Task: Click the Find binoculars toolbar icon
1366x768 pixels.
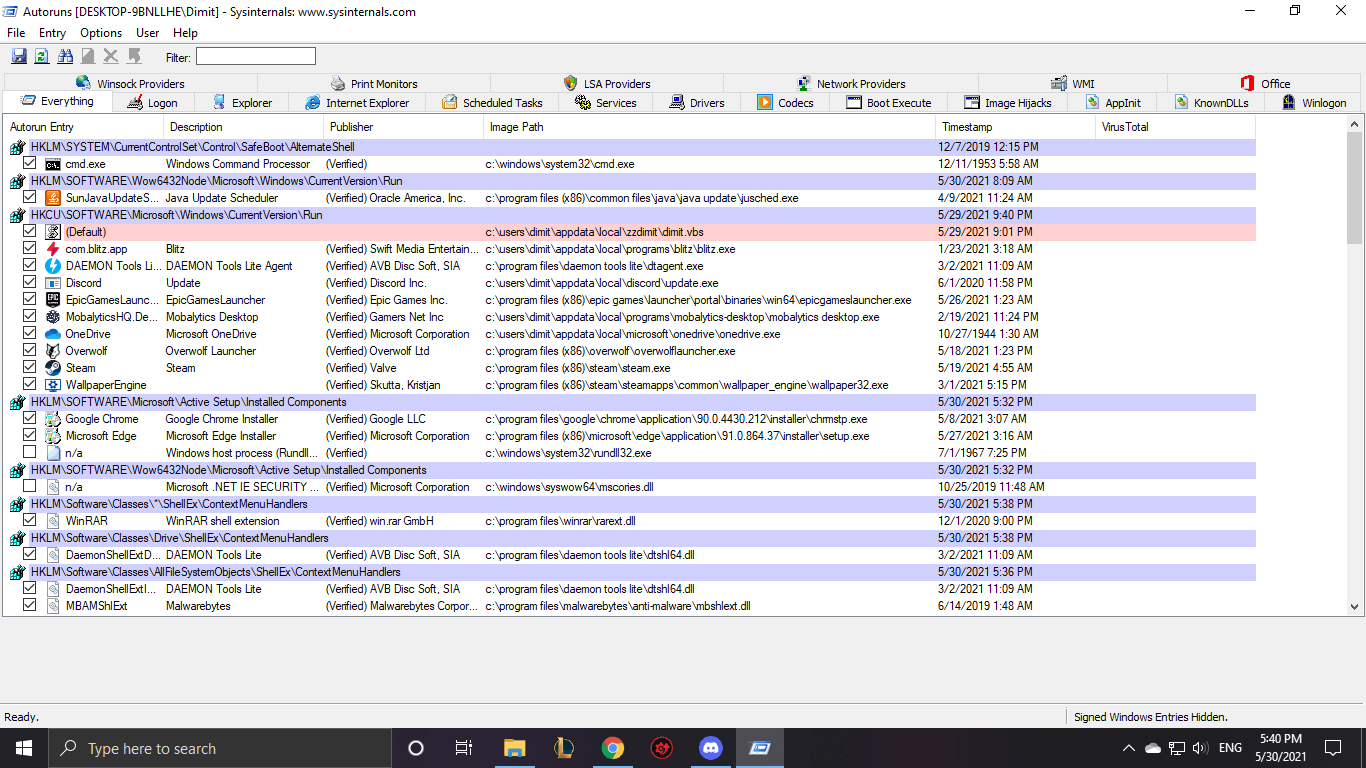Action: pyautogui.click(x=65, y=57)
